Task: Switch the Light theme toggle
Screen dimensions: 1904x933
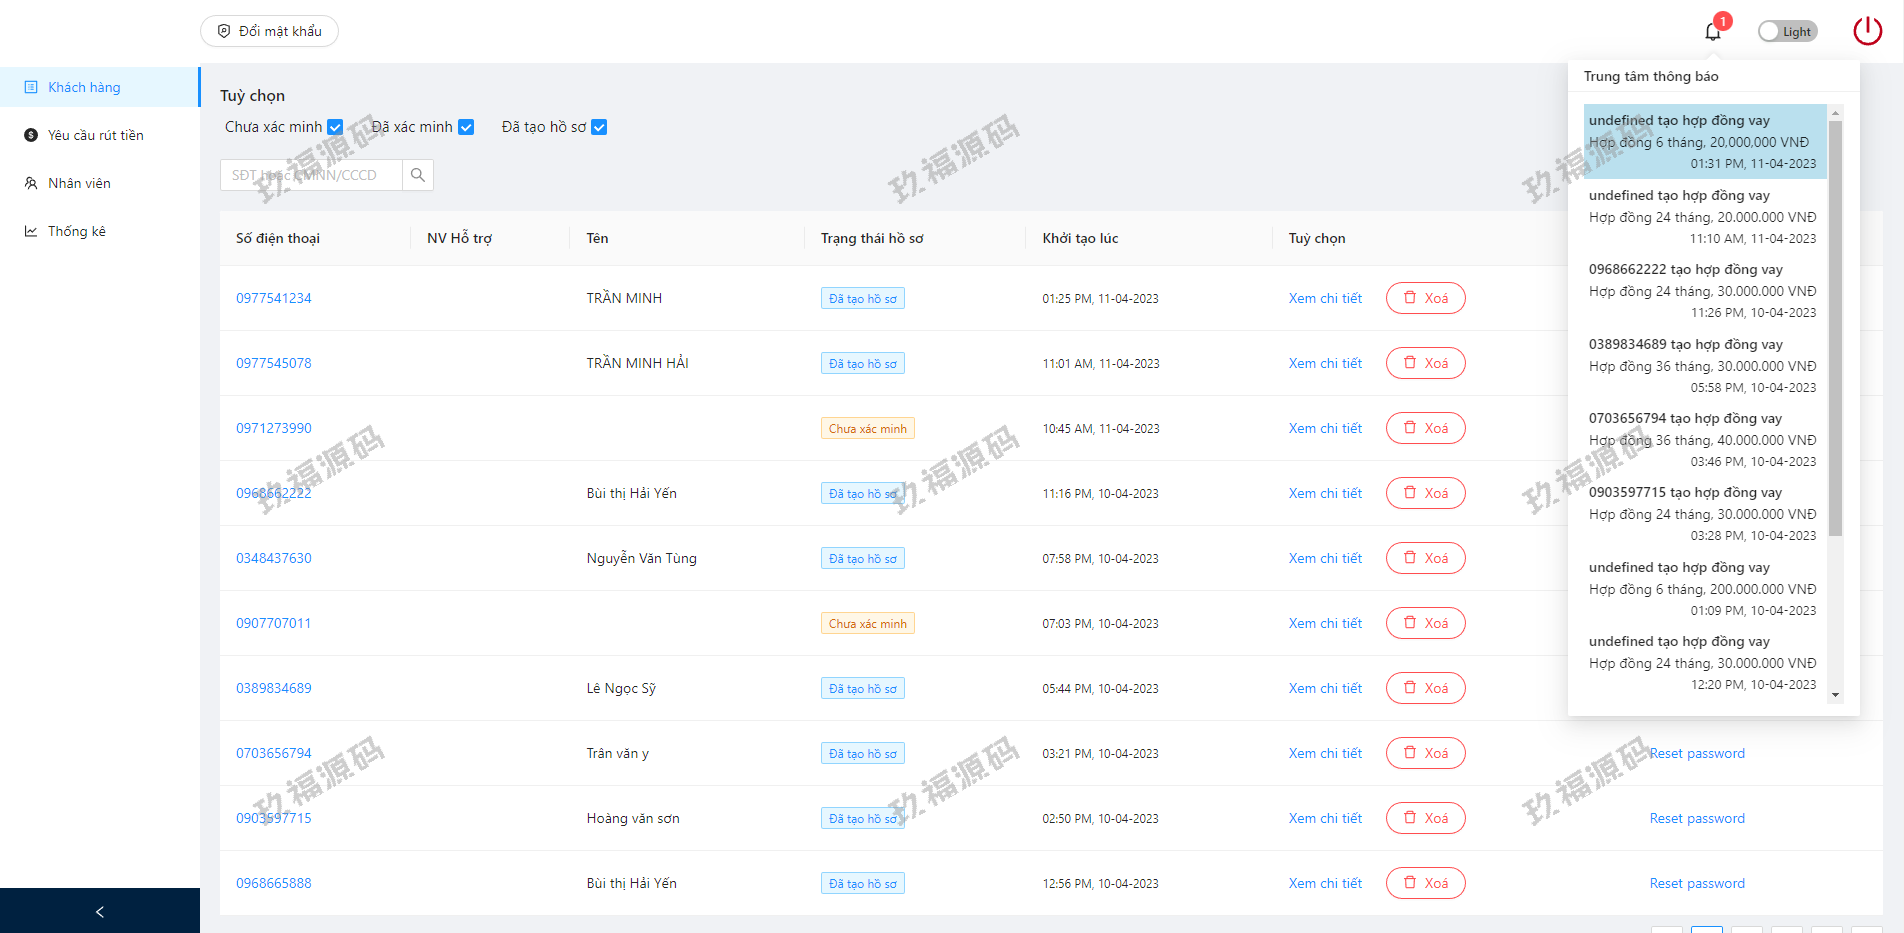Action: pos(1787,32)
